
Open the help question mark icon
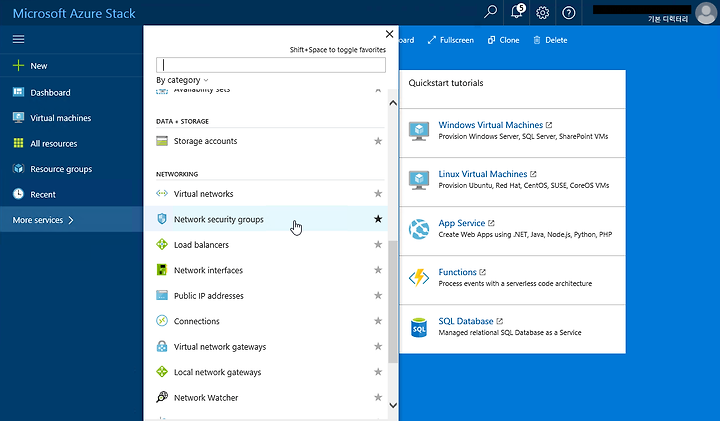click(568, 12)
